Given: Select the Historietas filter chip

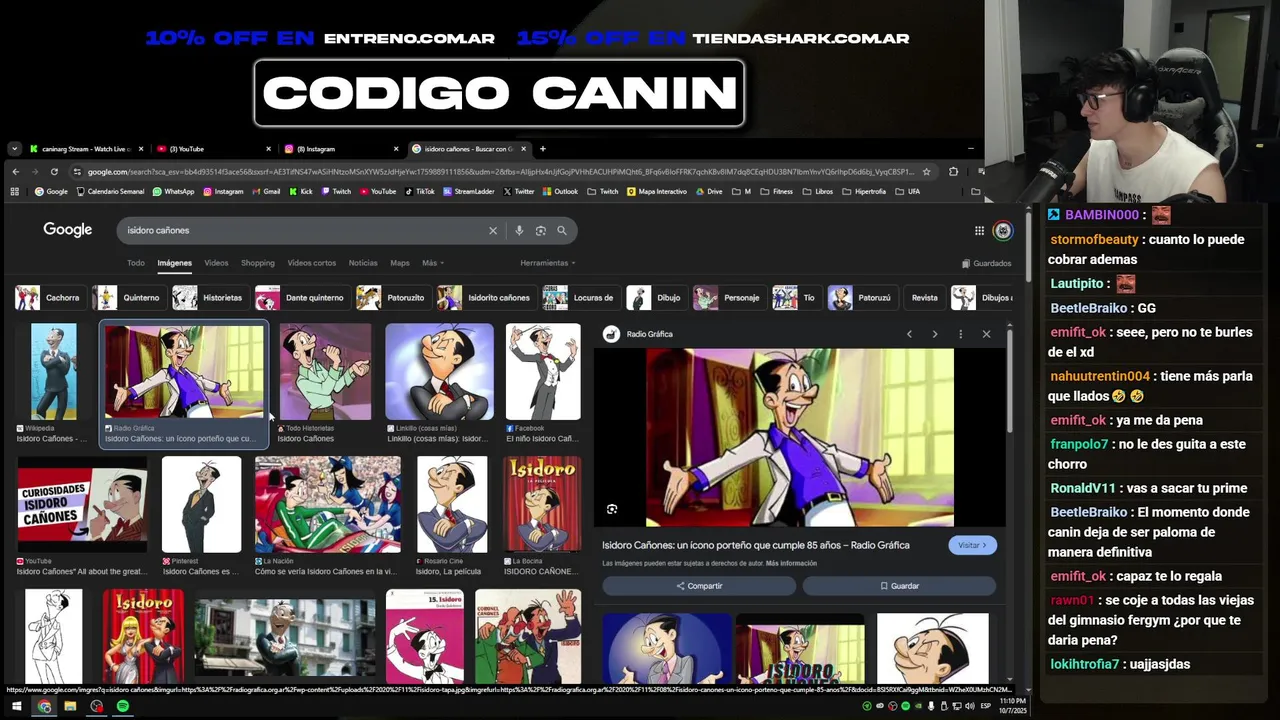Looking at the screenshot, I should pos(208,297).
